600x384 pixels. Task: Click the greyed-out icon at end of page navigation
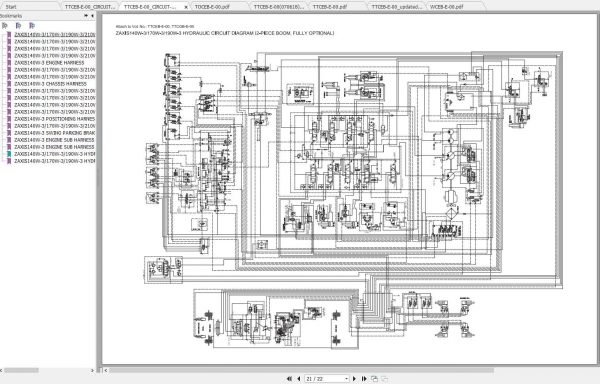pos(384,379)
